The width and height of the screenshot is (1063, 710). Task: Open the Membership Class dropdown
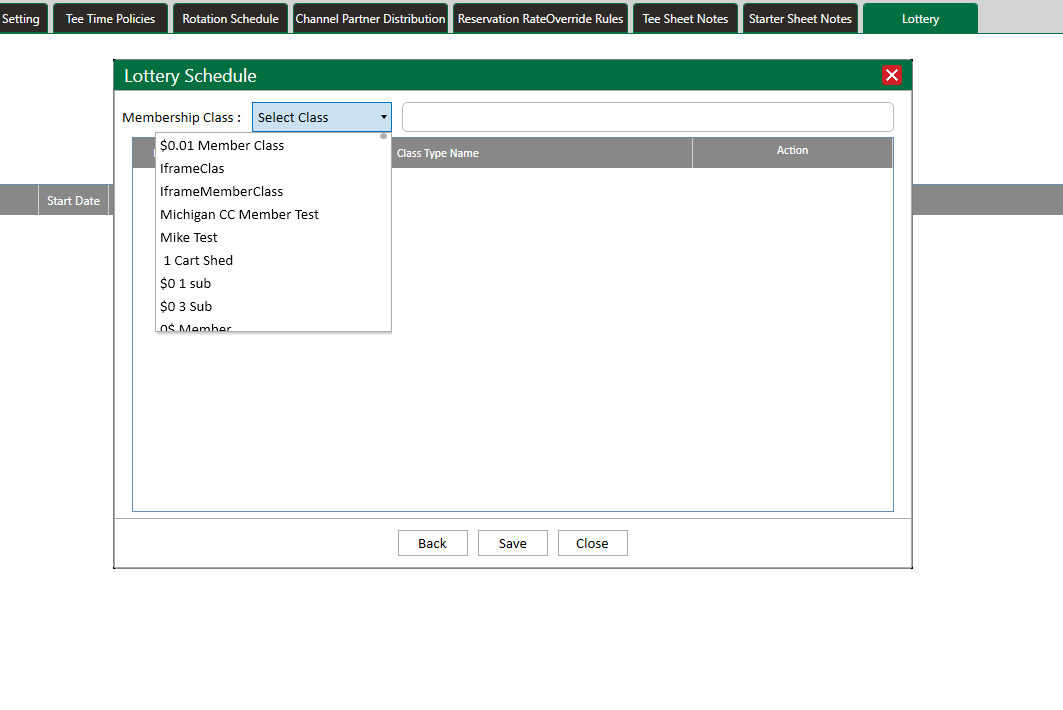321,117
